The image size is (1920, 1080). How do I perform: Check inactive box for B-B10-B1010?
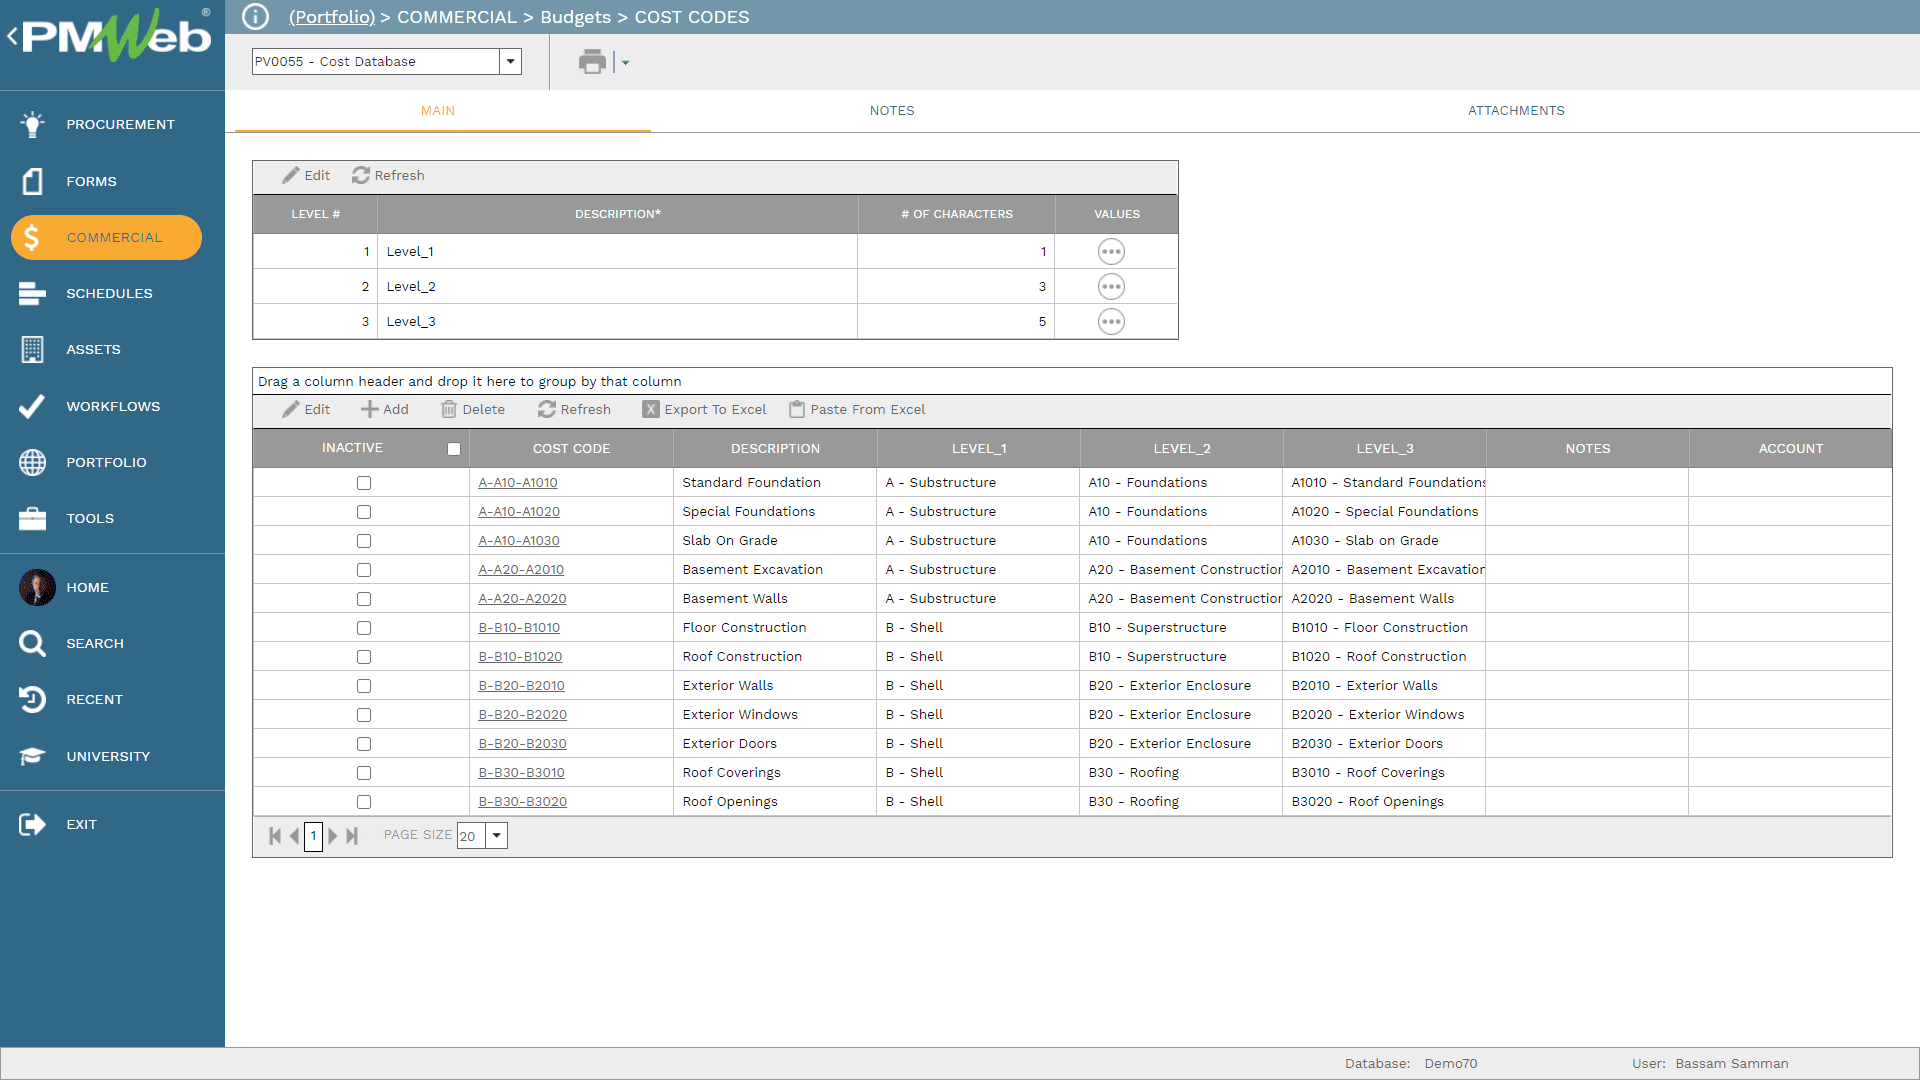tap(364, 628)
